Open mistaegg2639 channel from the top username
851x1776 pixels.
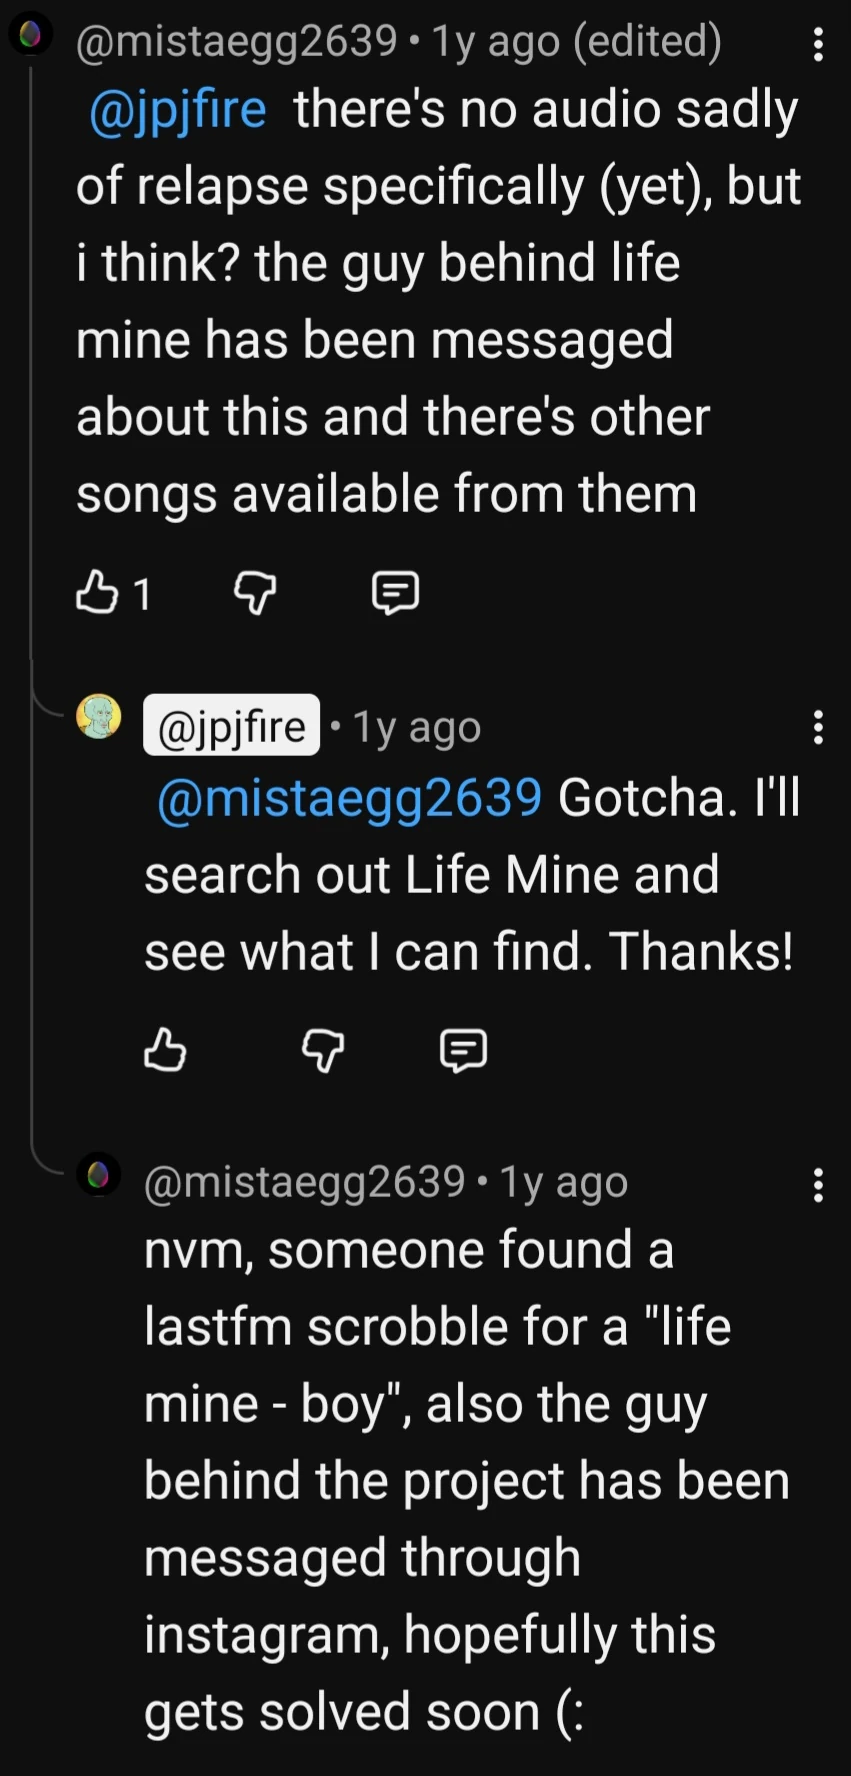pyautogui.click(x=237, y=41)
